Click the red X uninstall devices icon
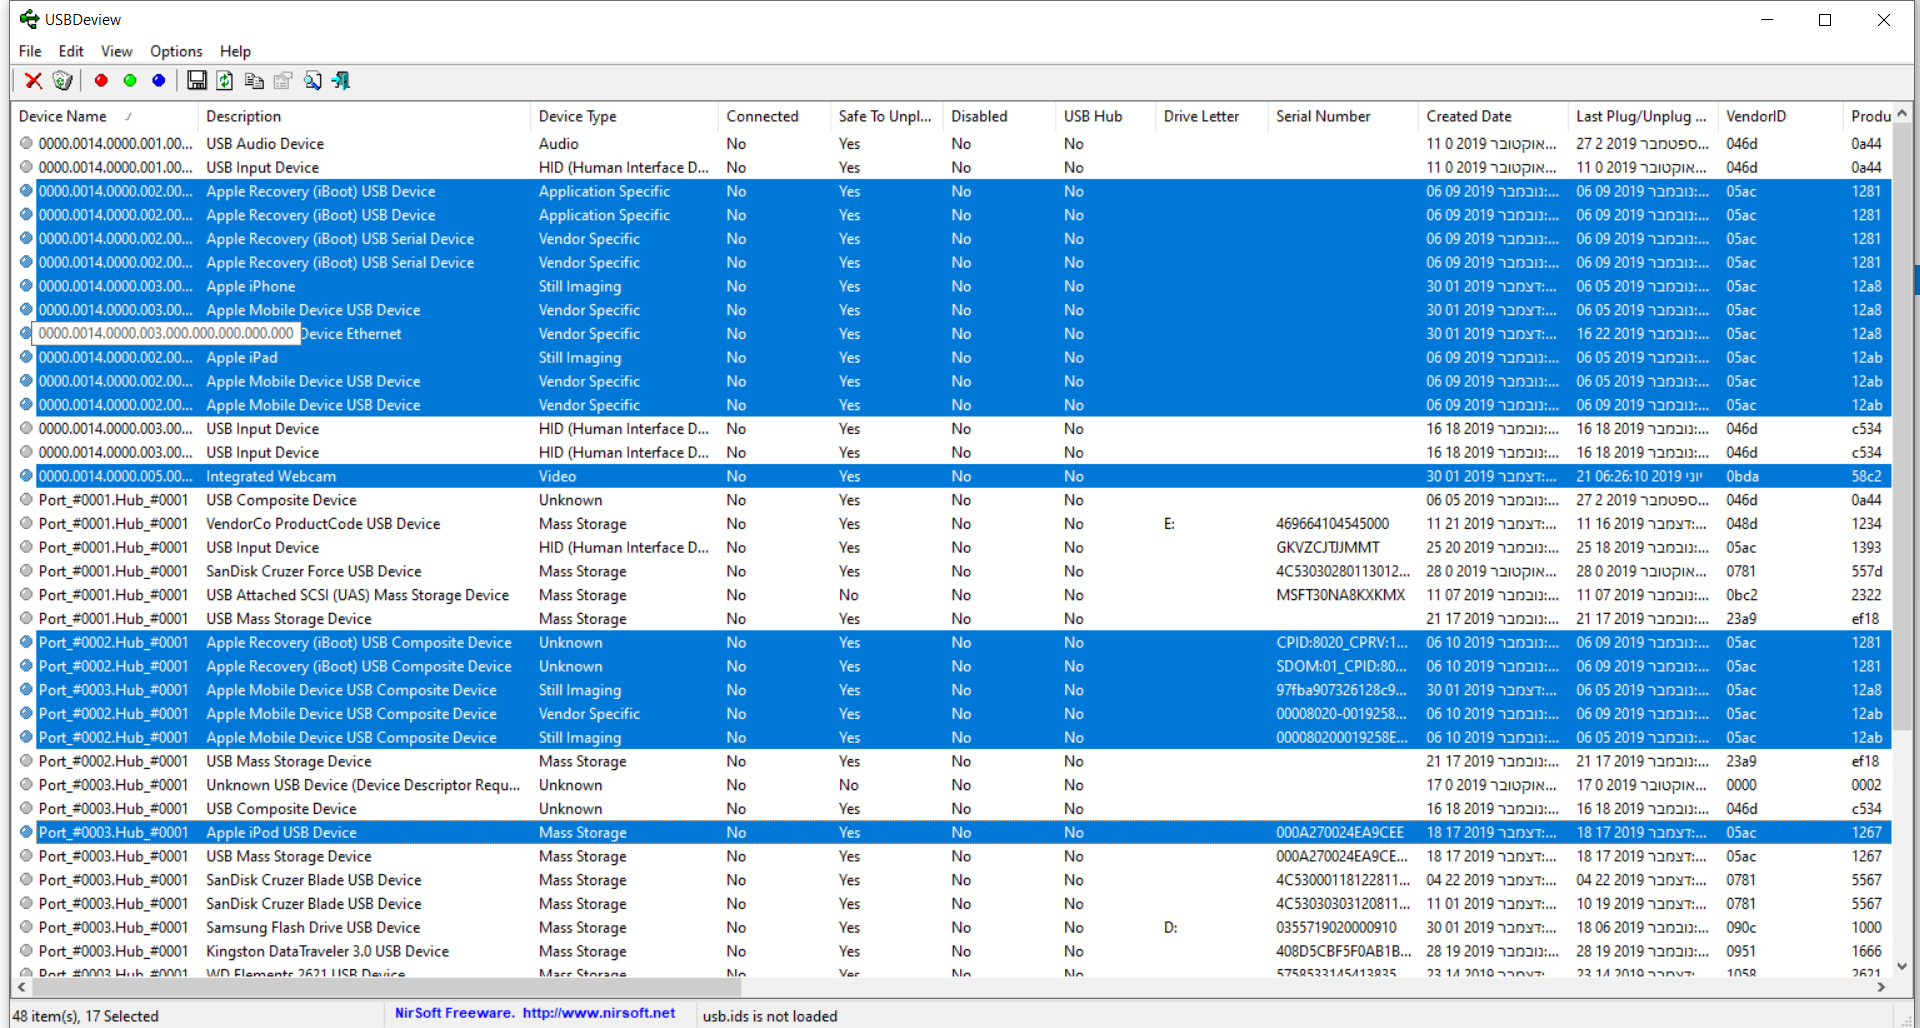1920x1028 pixels. (33, 81)
